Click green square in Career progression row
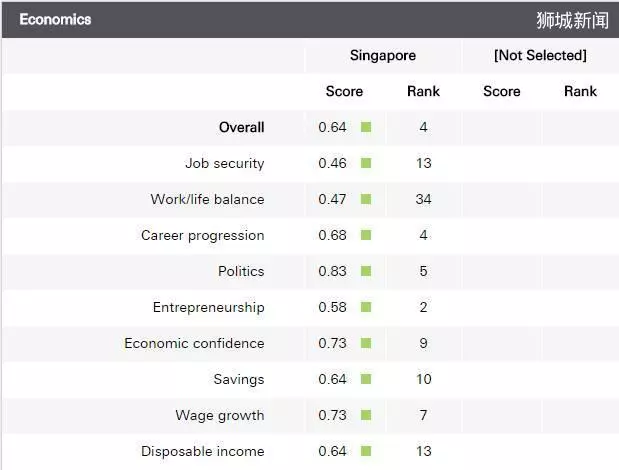Screen dimensions: 619x470 coord(366,235)
